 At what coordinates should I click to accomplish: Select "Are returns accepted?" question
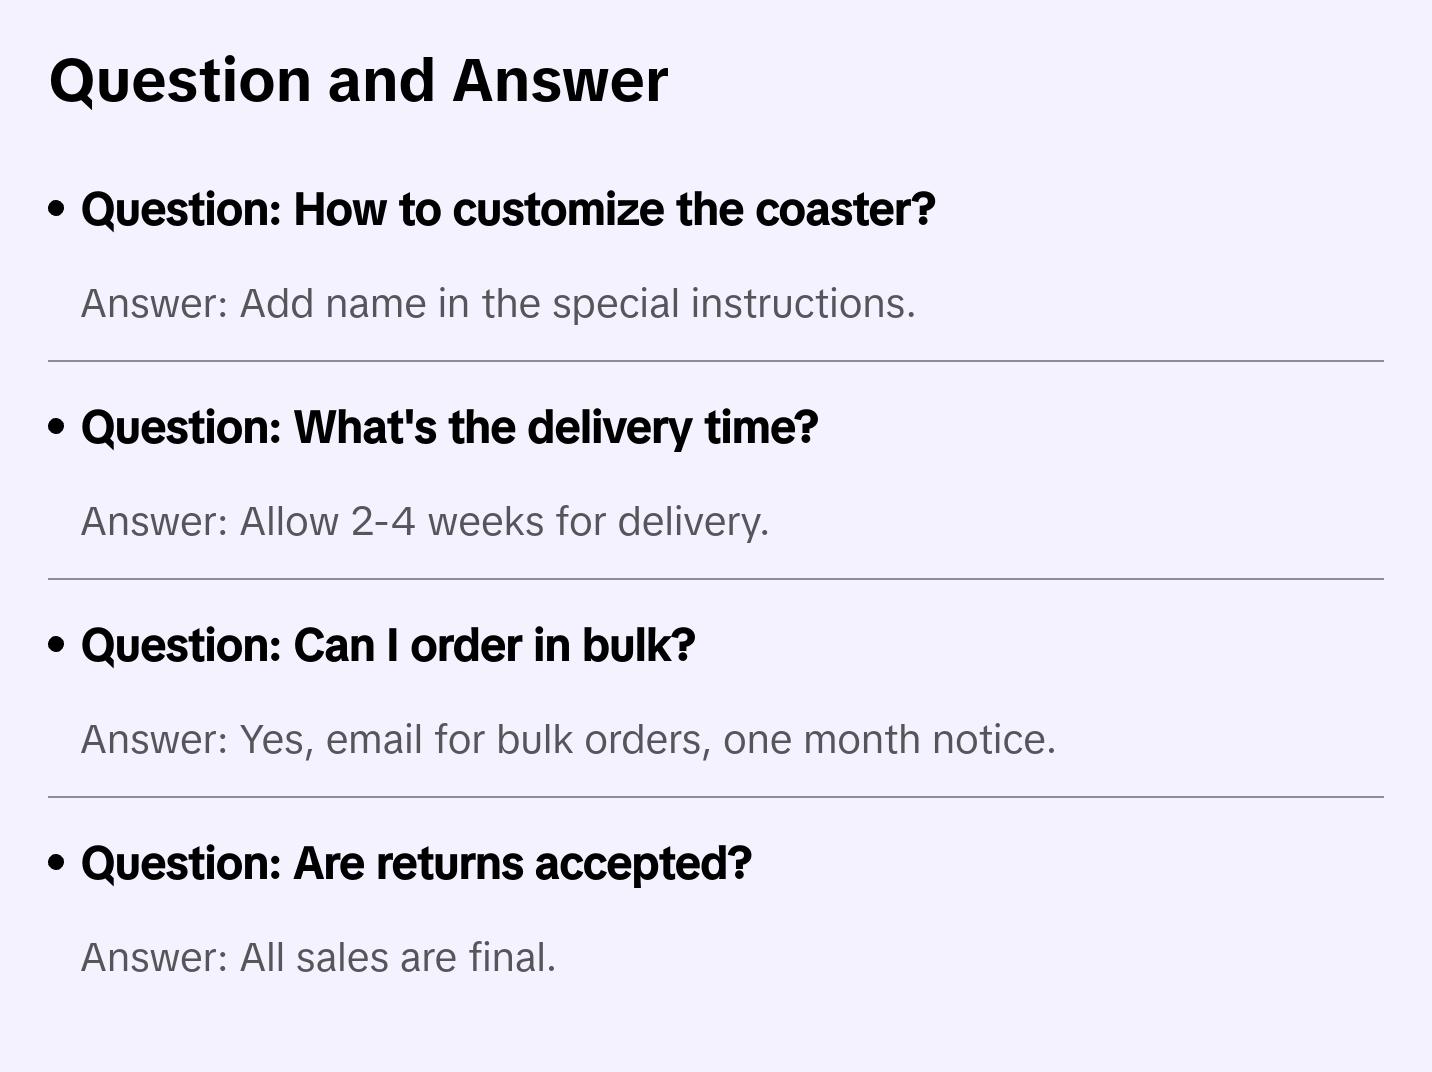[x=416, y=863]
